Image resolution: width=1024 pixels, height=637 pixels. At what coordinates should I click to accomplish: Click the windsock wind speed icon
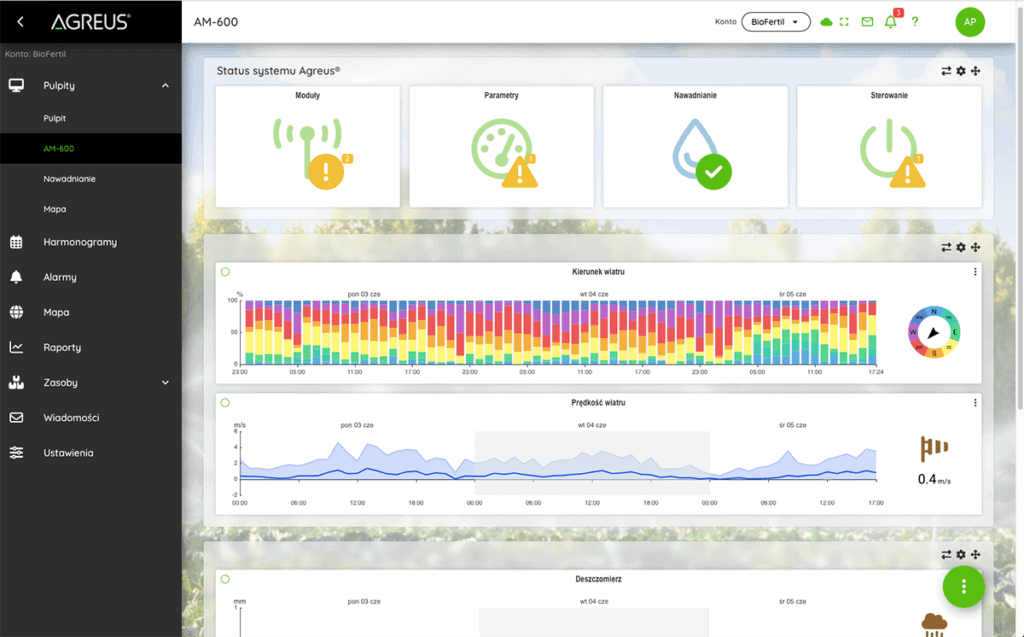[x=934, y=448]
